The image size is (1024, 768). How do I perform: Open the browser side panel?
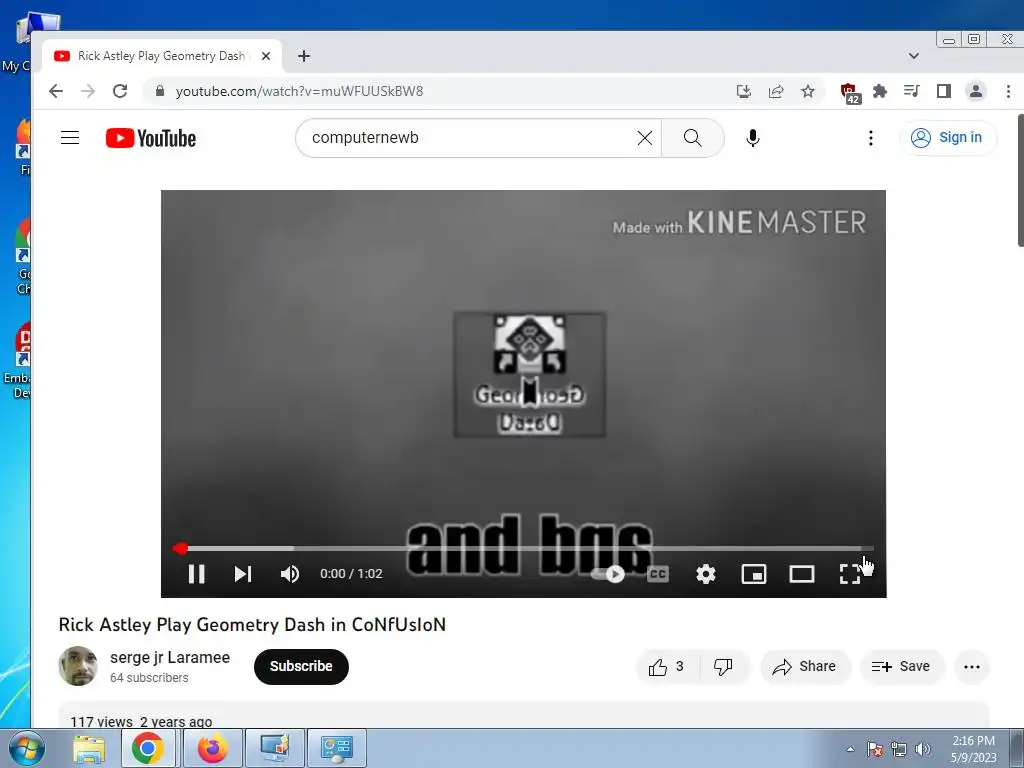944,91
